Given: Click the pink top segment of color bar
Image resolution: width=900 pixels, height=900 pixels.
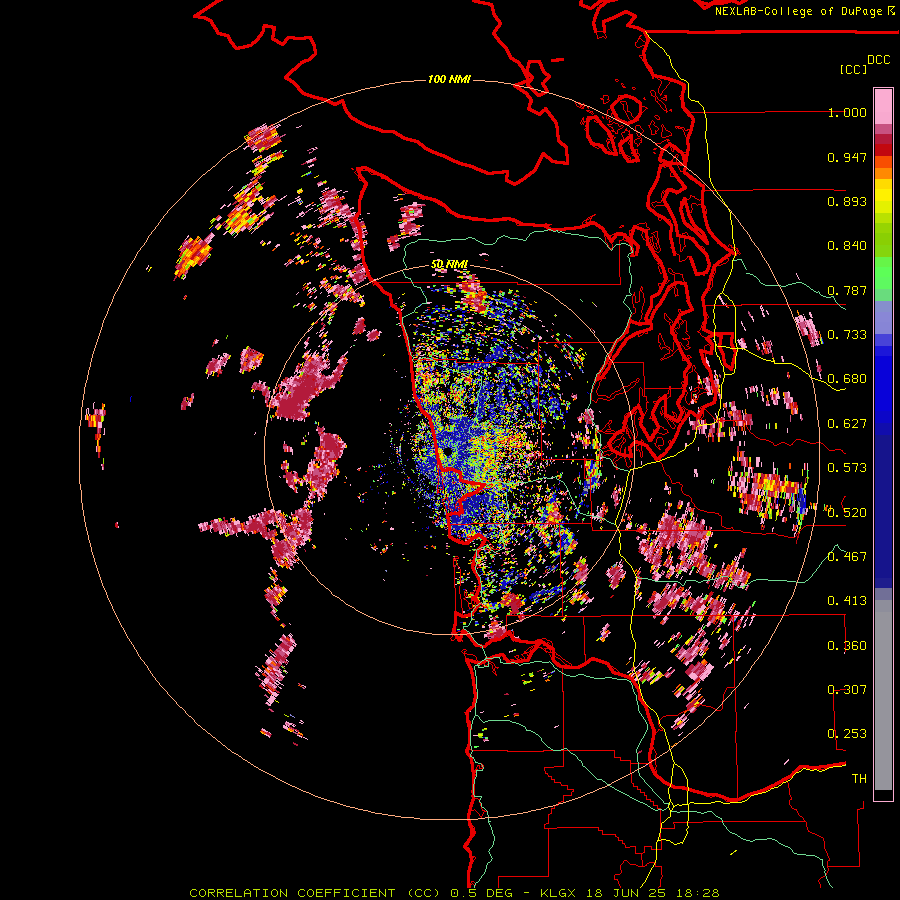Looking at the screenshot, I should coord(883,106).
